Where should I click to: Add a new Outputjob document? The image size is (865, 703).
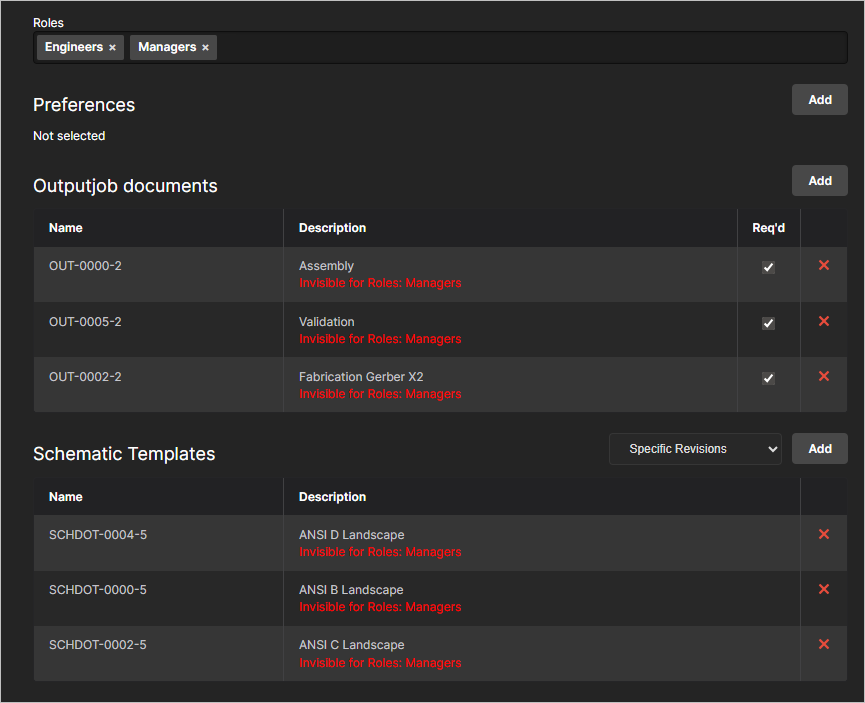click(820, 181)
